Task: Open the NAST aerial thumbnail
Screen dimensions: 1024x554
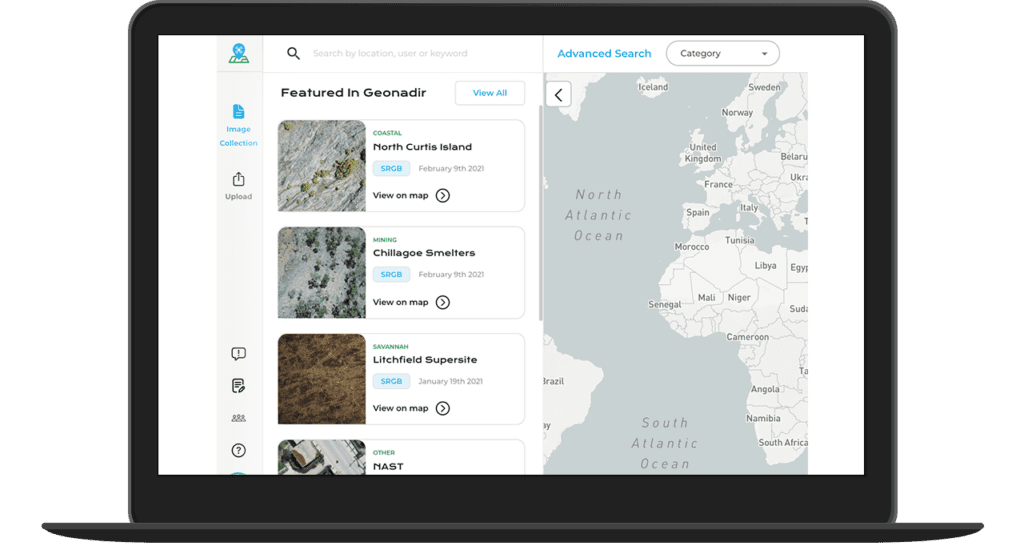Action: (322, 457)
